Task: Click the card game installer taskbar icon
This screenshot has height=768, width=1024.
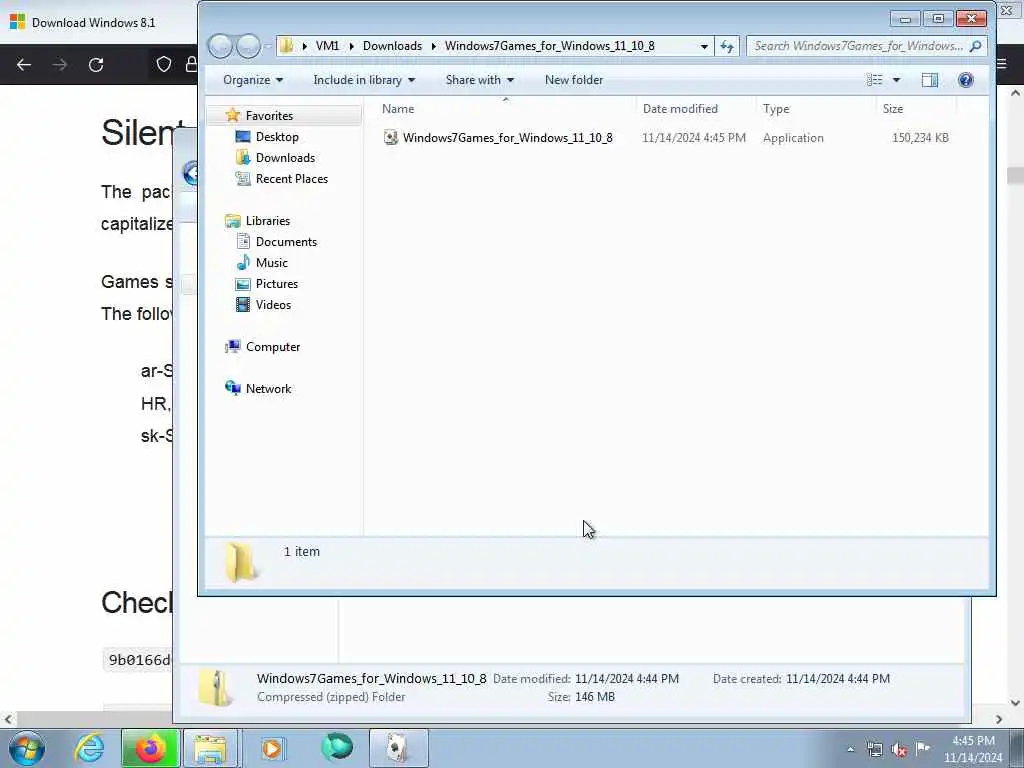Action: coord(398,748)
